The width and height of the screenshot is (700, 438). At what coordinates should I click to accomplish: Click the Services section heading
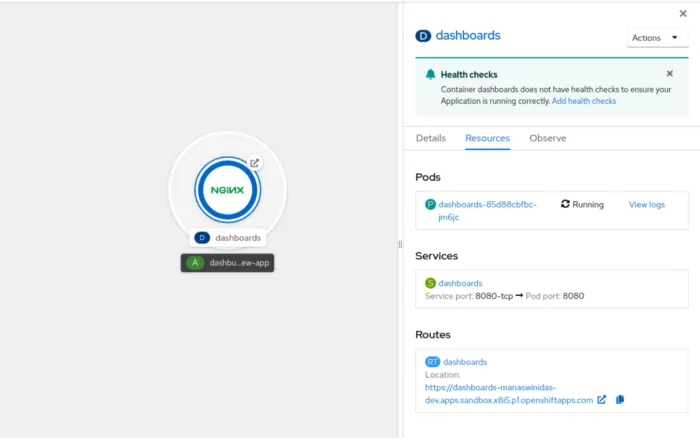tap(437, 256)
